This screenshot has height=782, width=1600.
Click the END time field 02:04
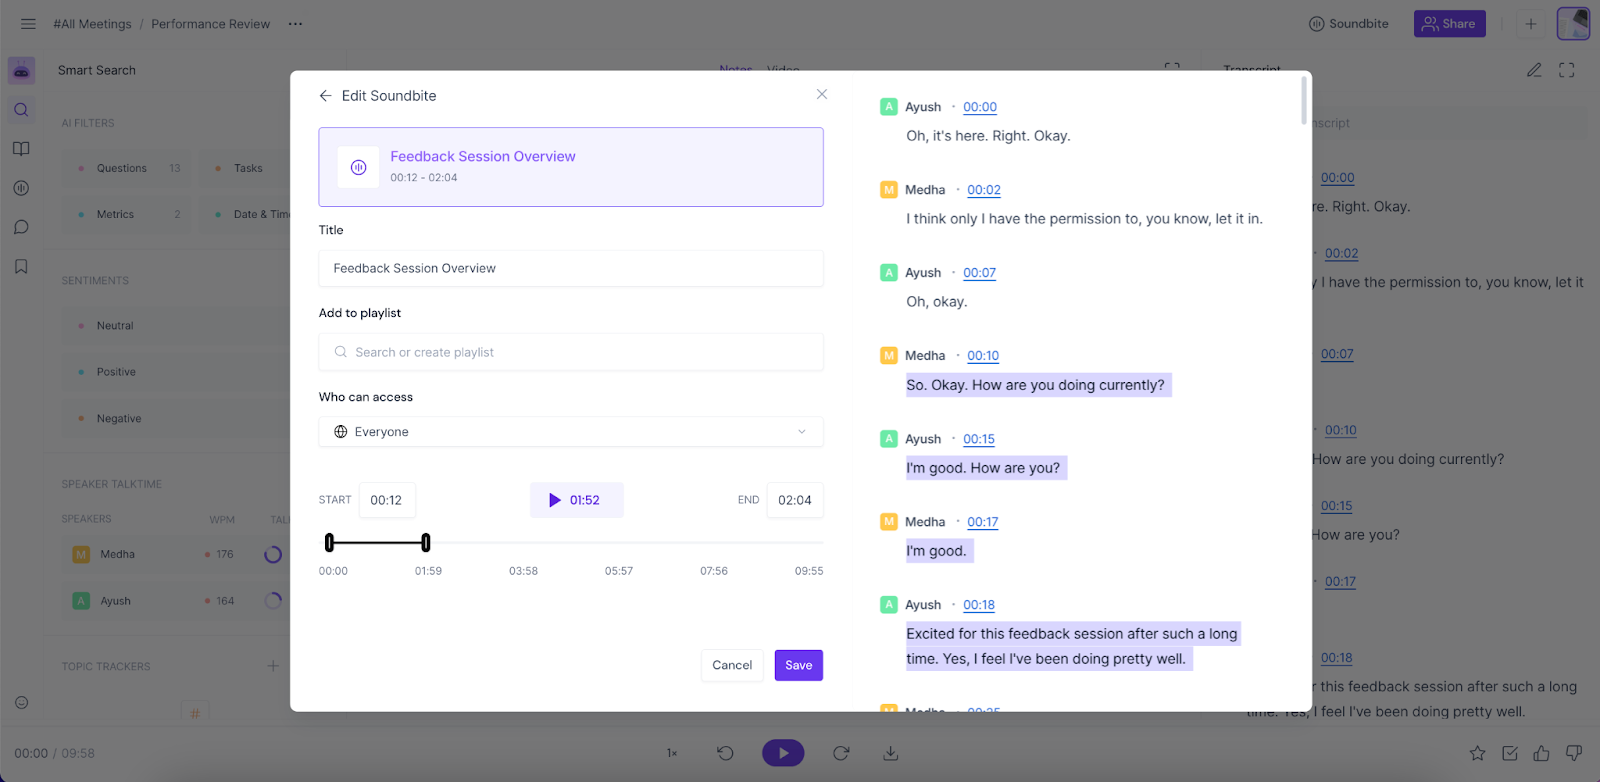pyautogui.click(x=795, y=500)
